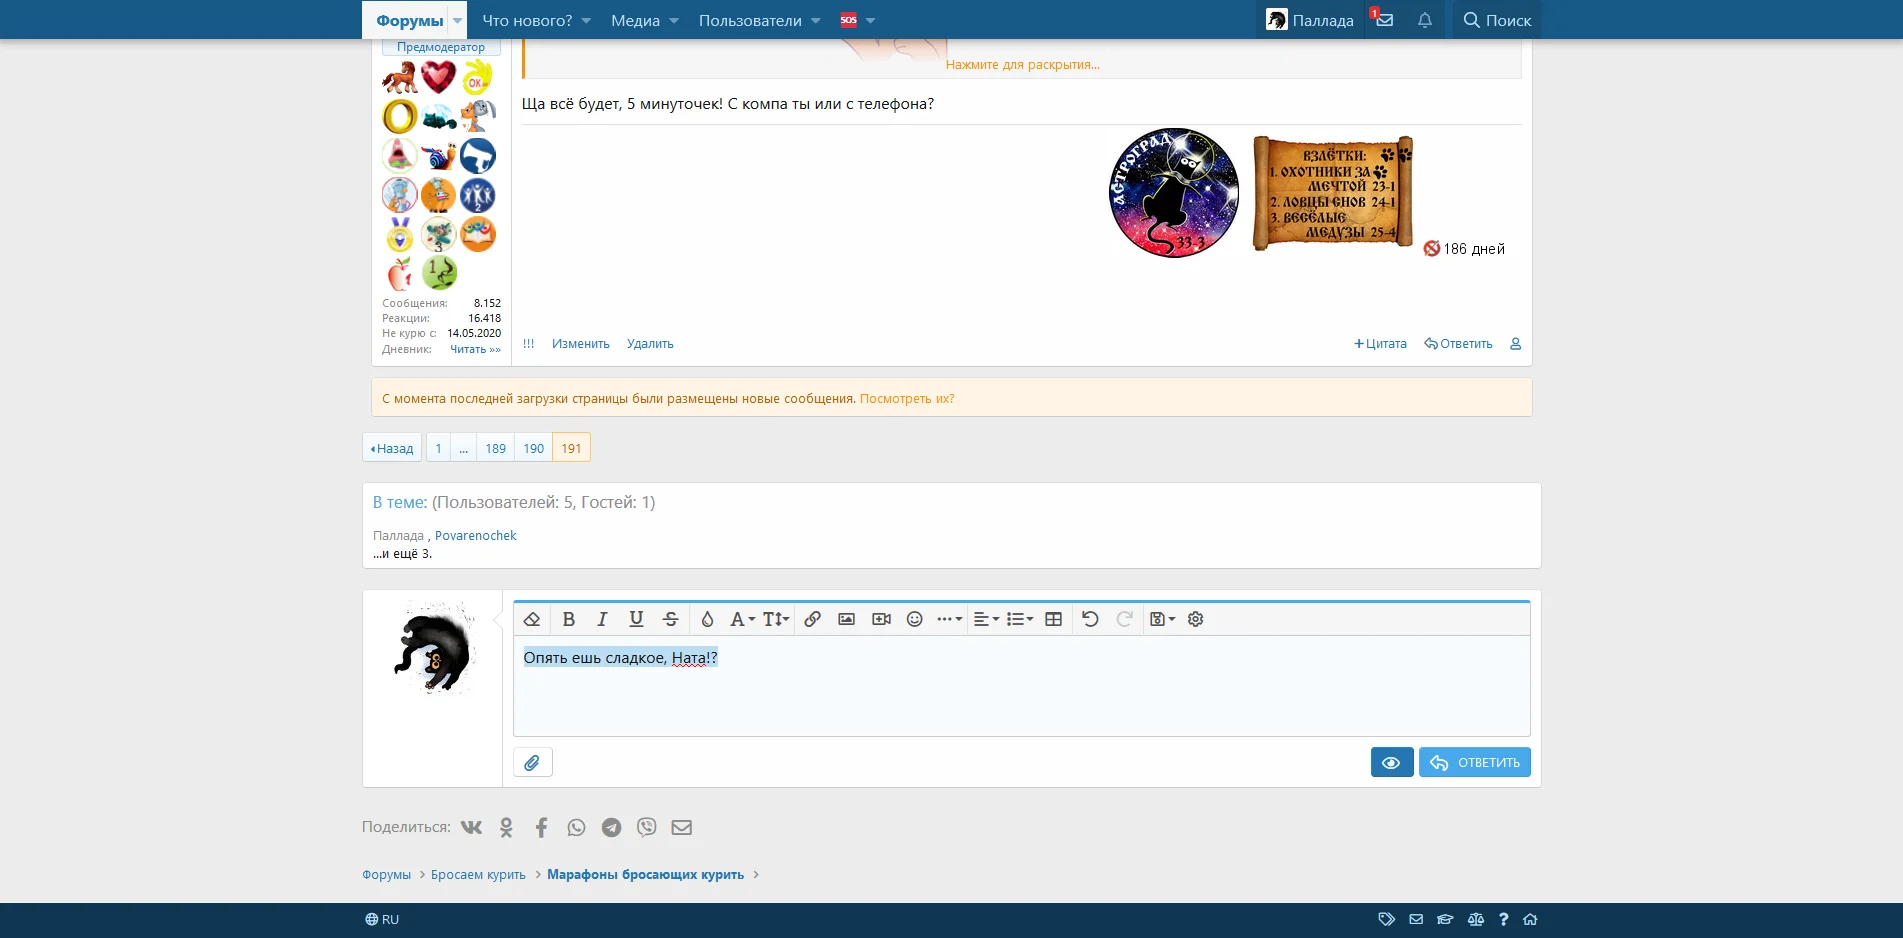Toggle strikethrough formatting
The width and height of the screenshot is (1903, 938).
pos(670,619)
